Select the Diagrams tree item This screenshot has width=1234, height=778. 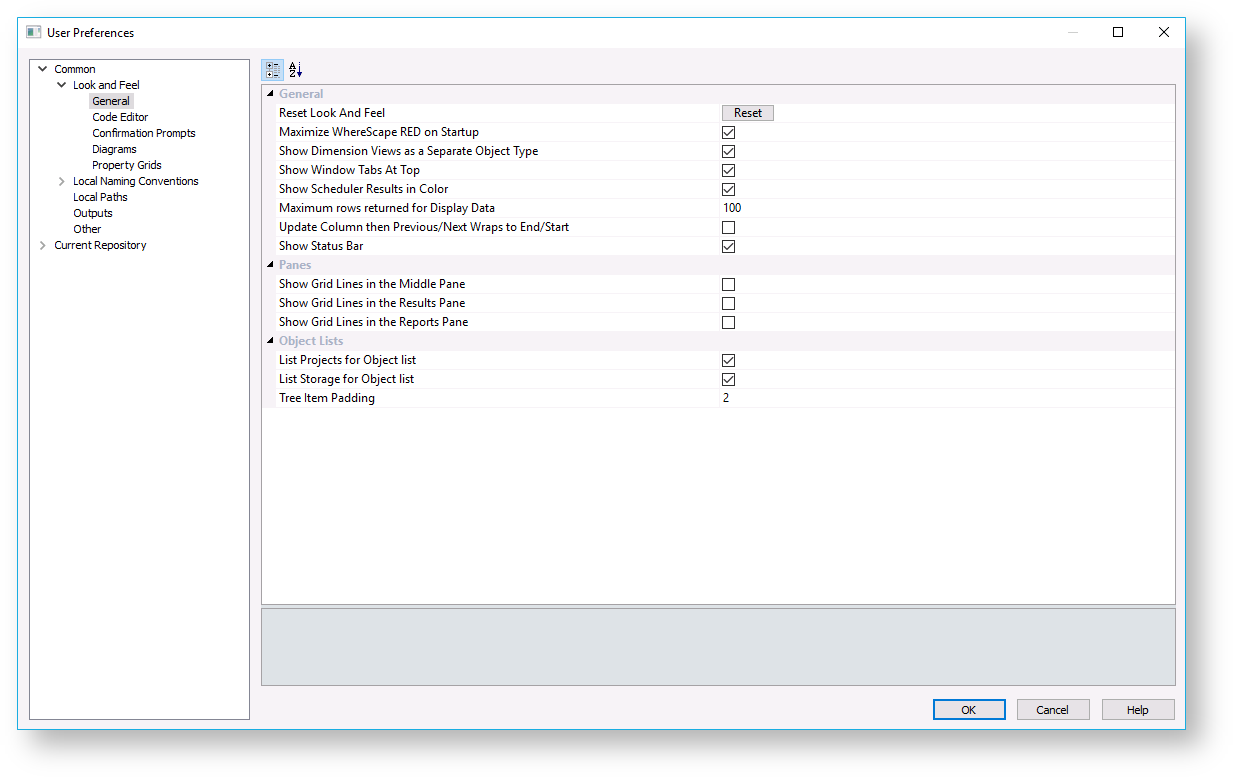114,149
